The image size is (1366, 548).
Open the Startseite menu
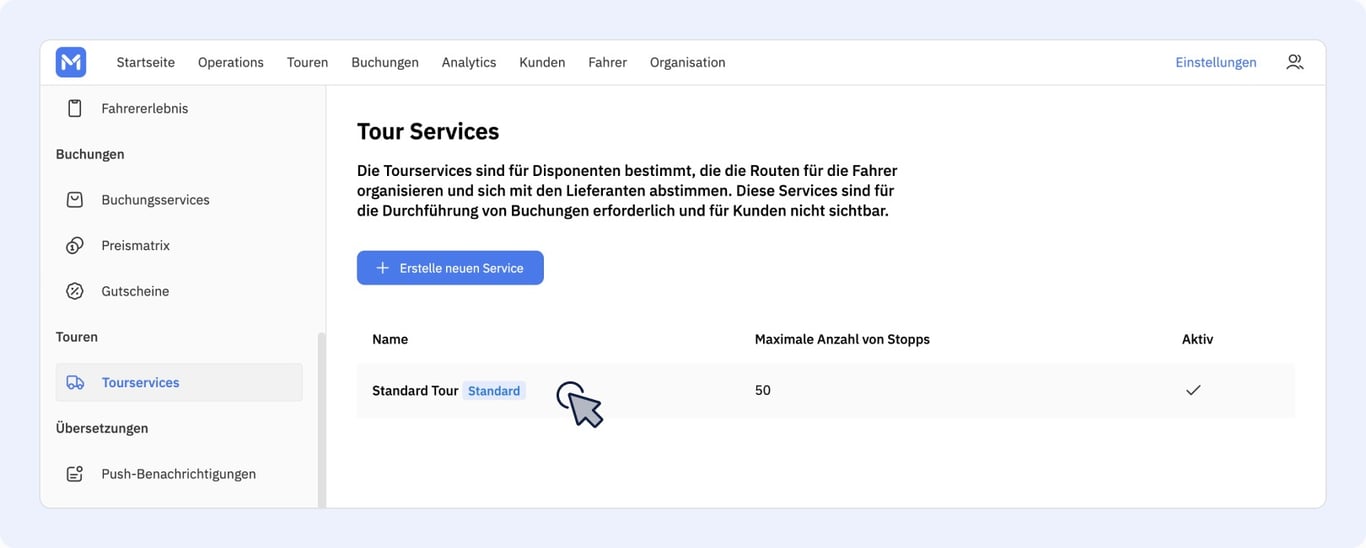coord(146,62)
